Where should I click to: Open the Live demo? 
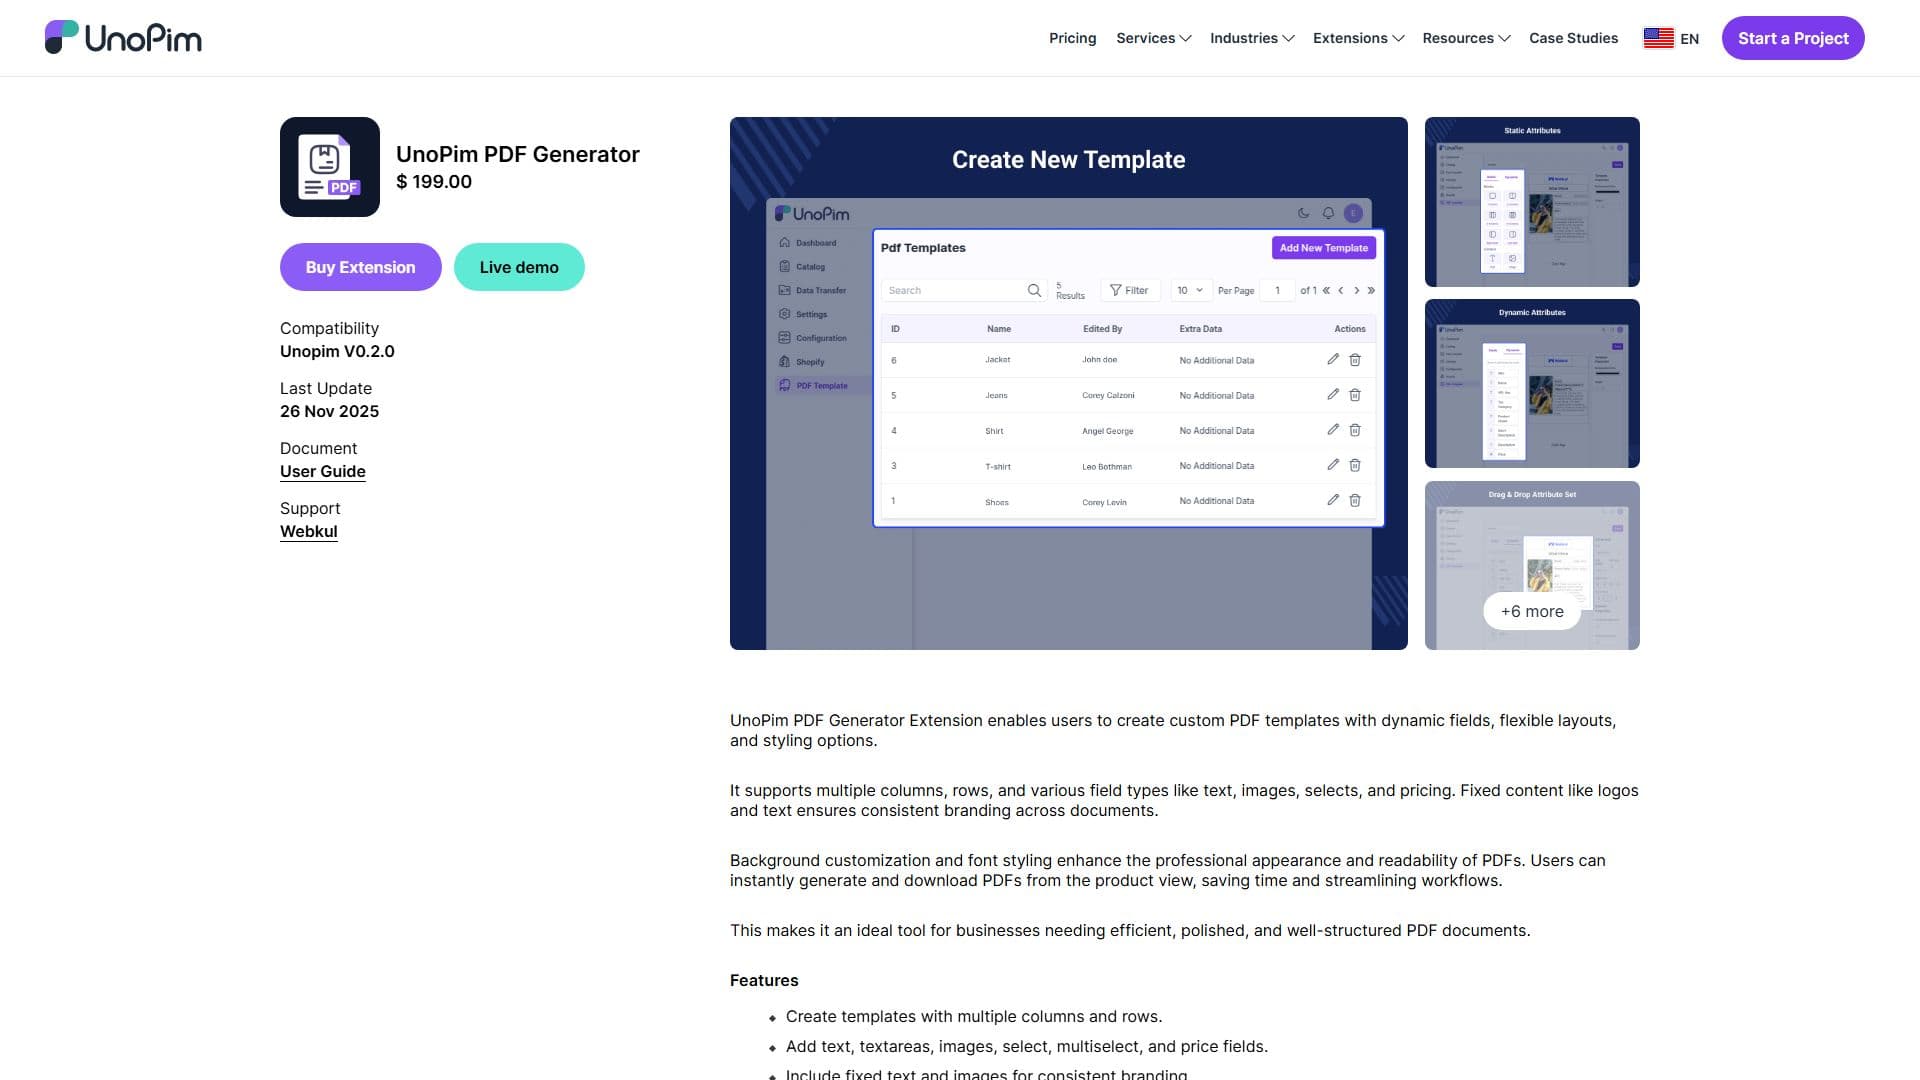[519, 267]
